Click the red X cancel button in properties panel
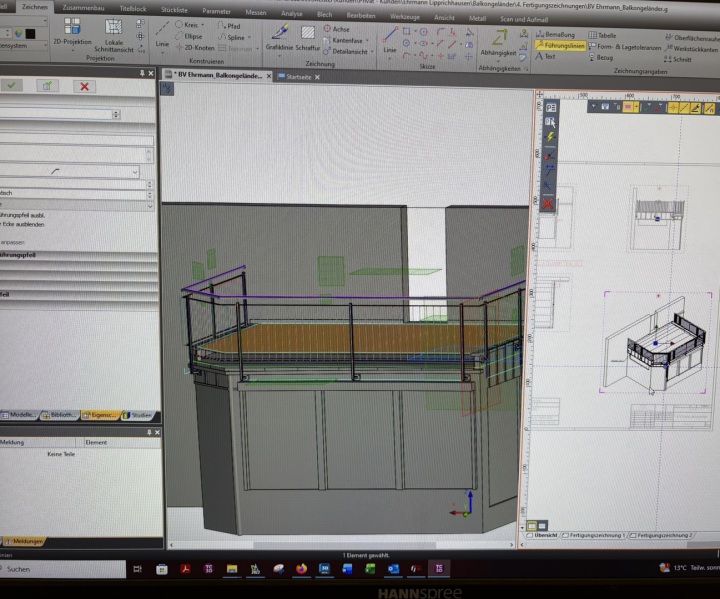720x599 pixels. coord(84,86)
